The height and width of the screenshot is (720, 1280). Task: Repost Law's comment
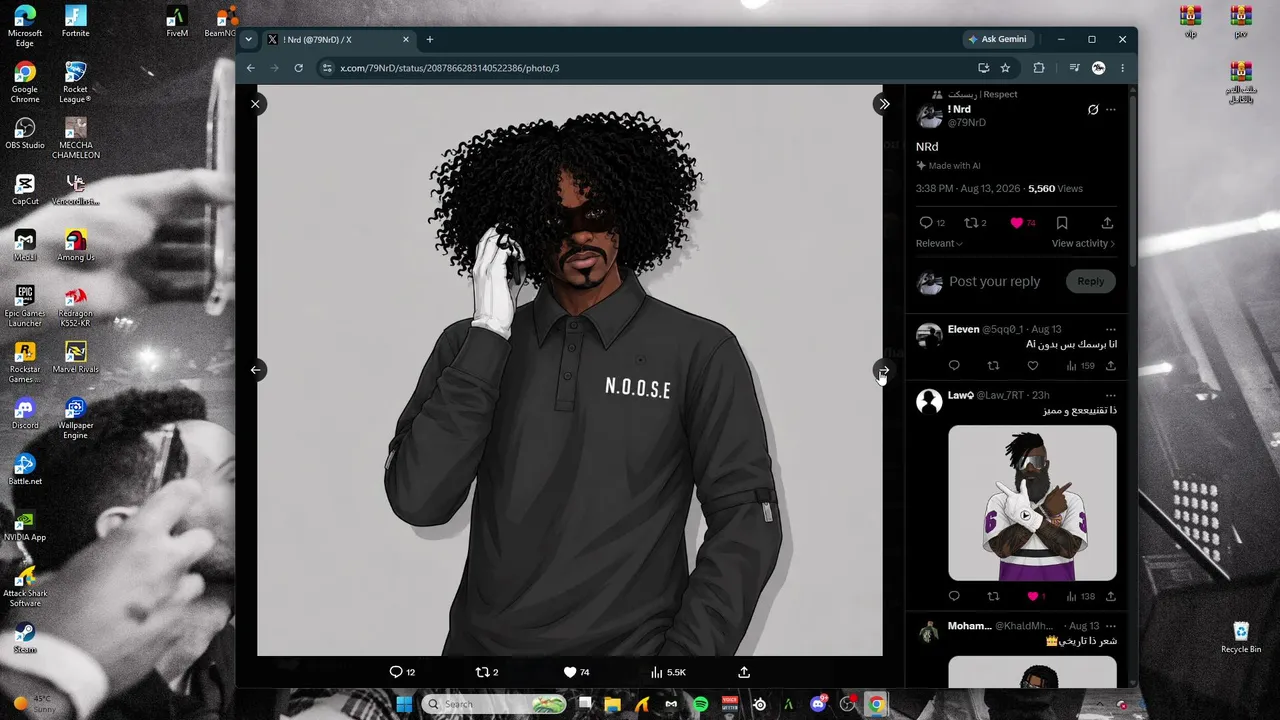pyautogui.click(x=993, y=596)
